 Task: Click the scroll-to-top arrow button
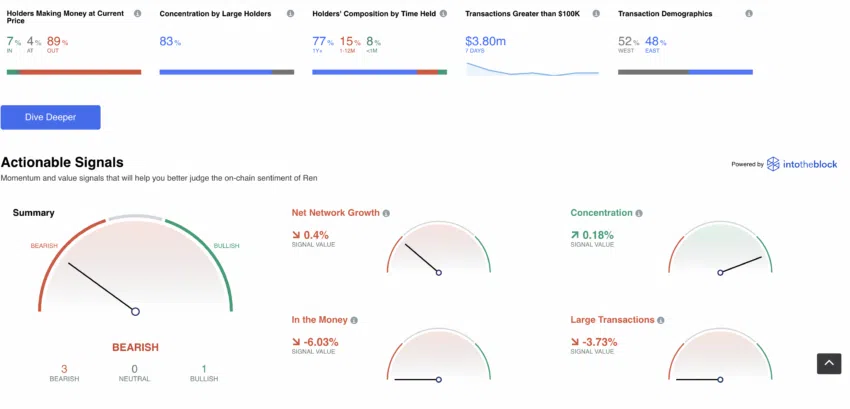coord(829,364)
